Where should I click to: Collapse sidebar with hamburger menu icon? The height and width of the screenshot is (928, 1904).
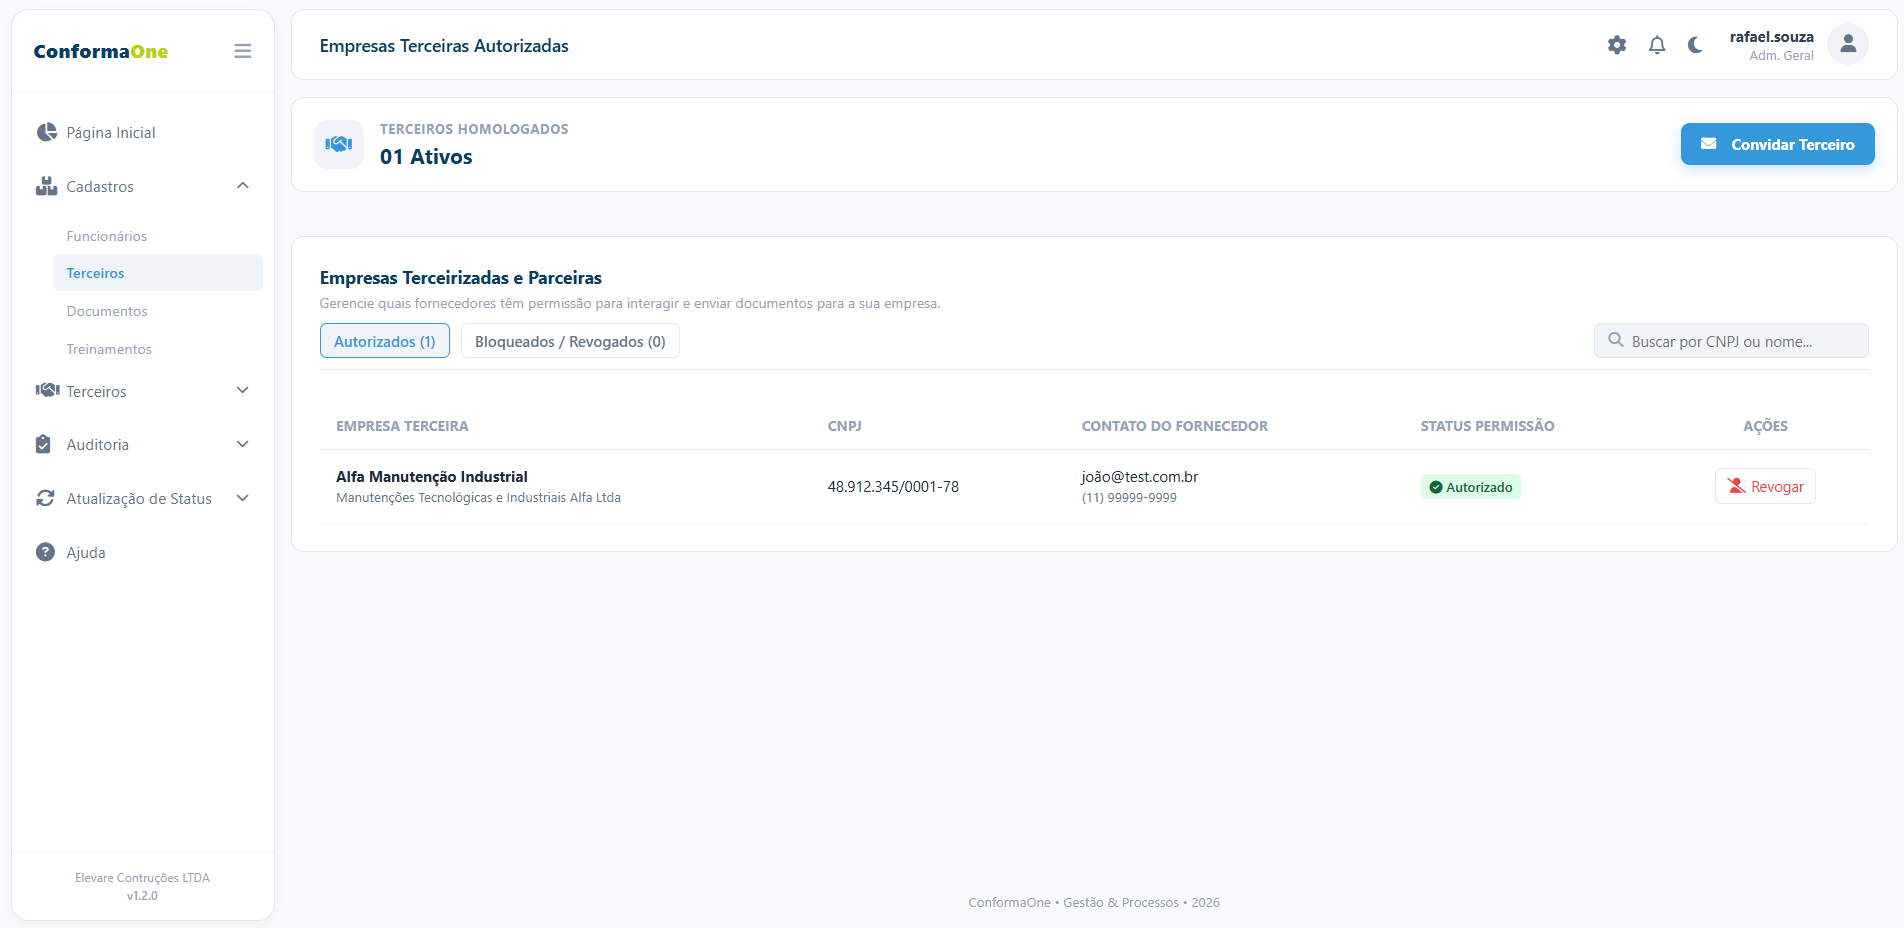tap(243, 51)
